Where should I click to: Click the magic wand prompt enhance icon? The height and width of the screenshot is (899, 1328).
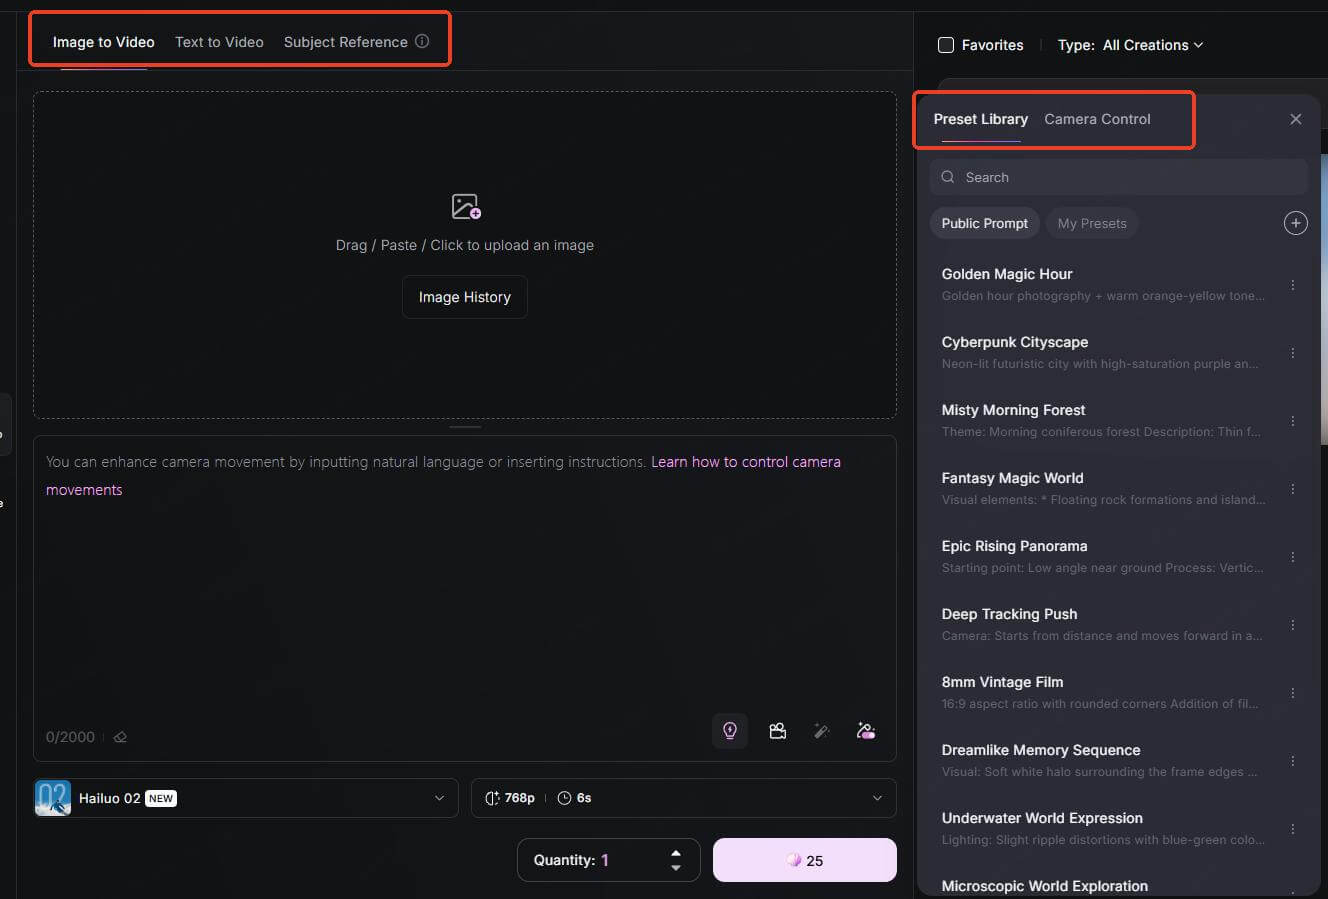click(x=822, y=731)
